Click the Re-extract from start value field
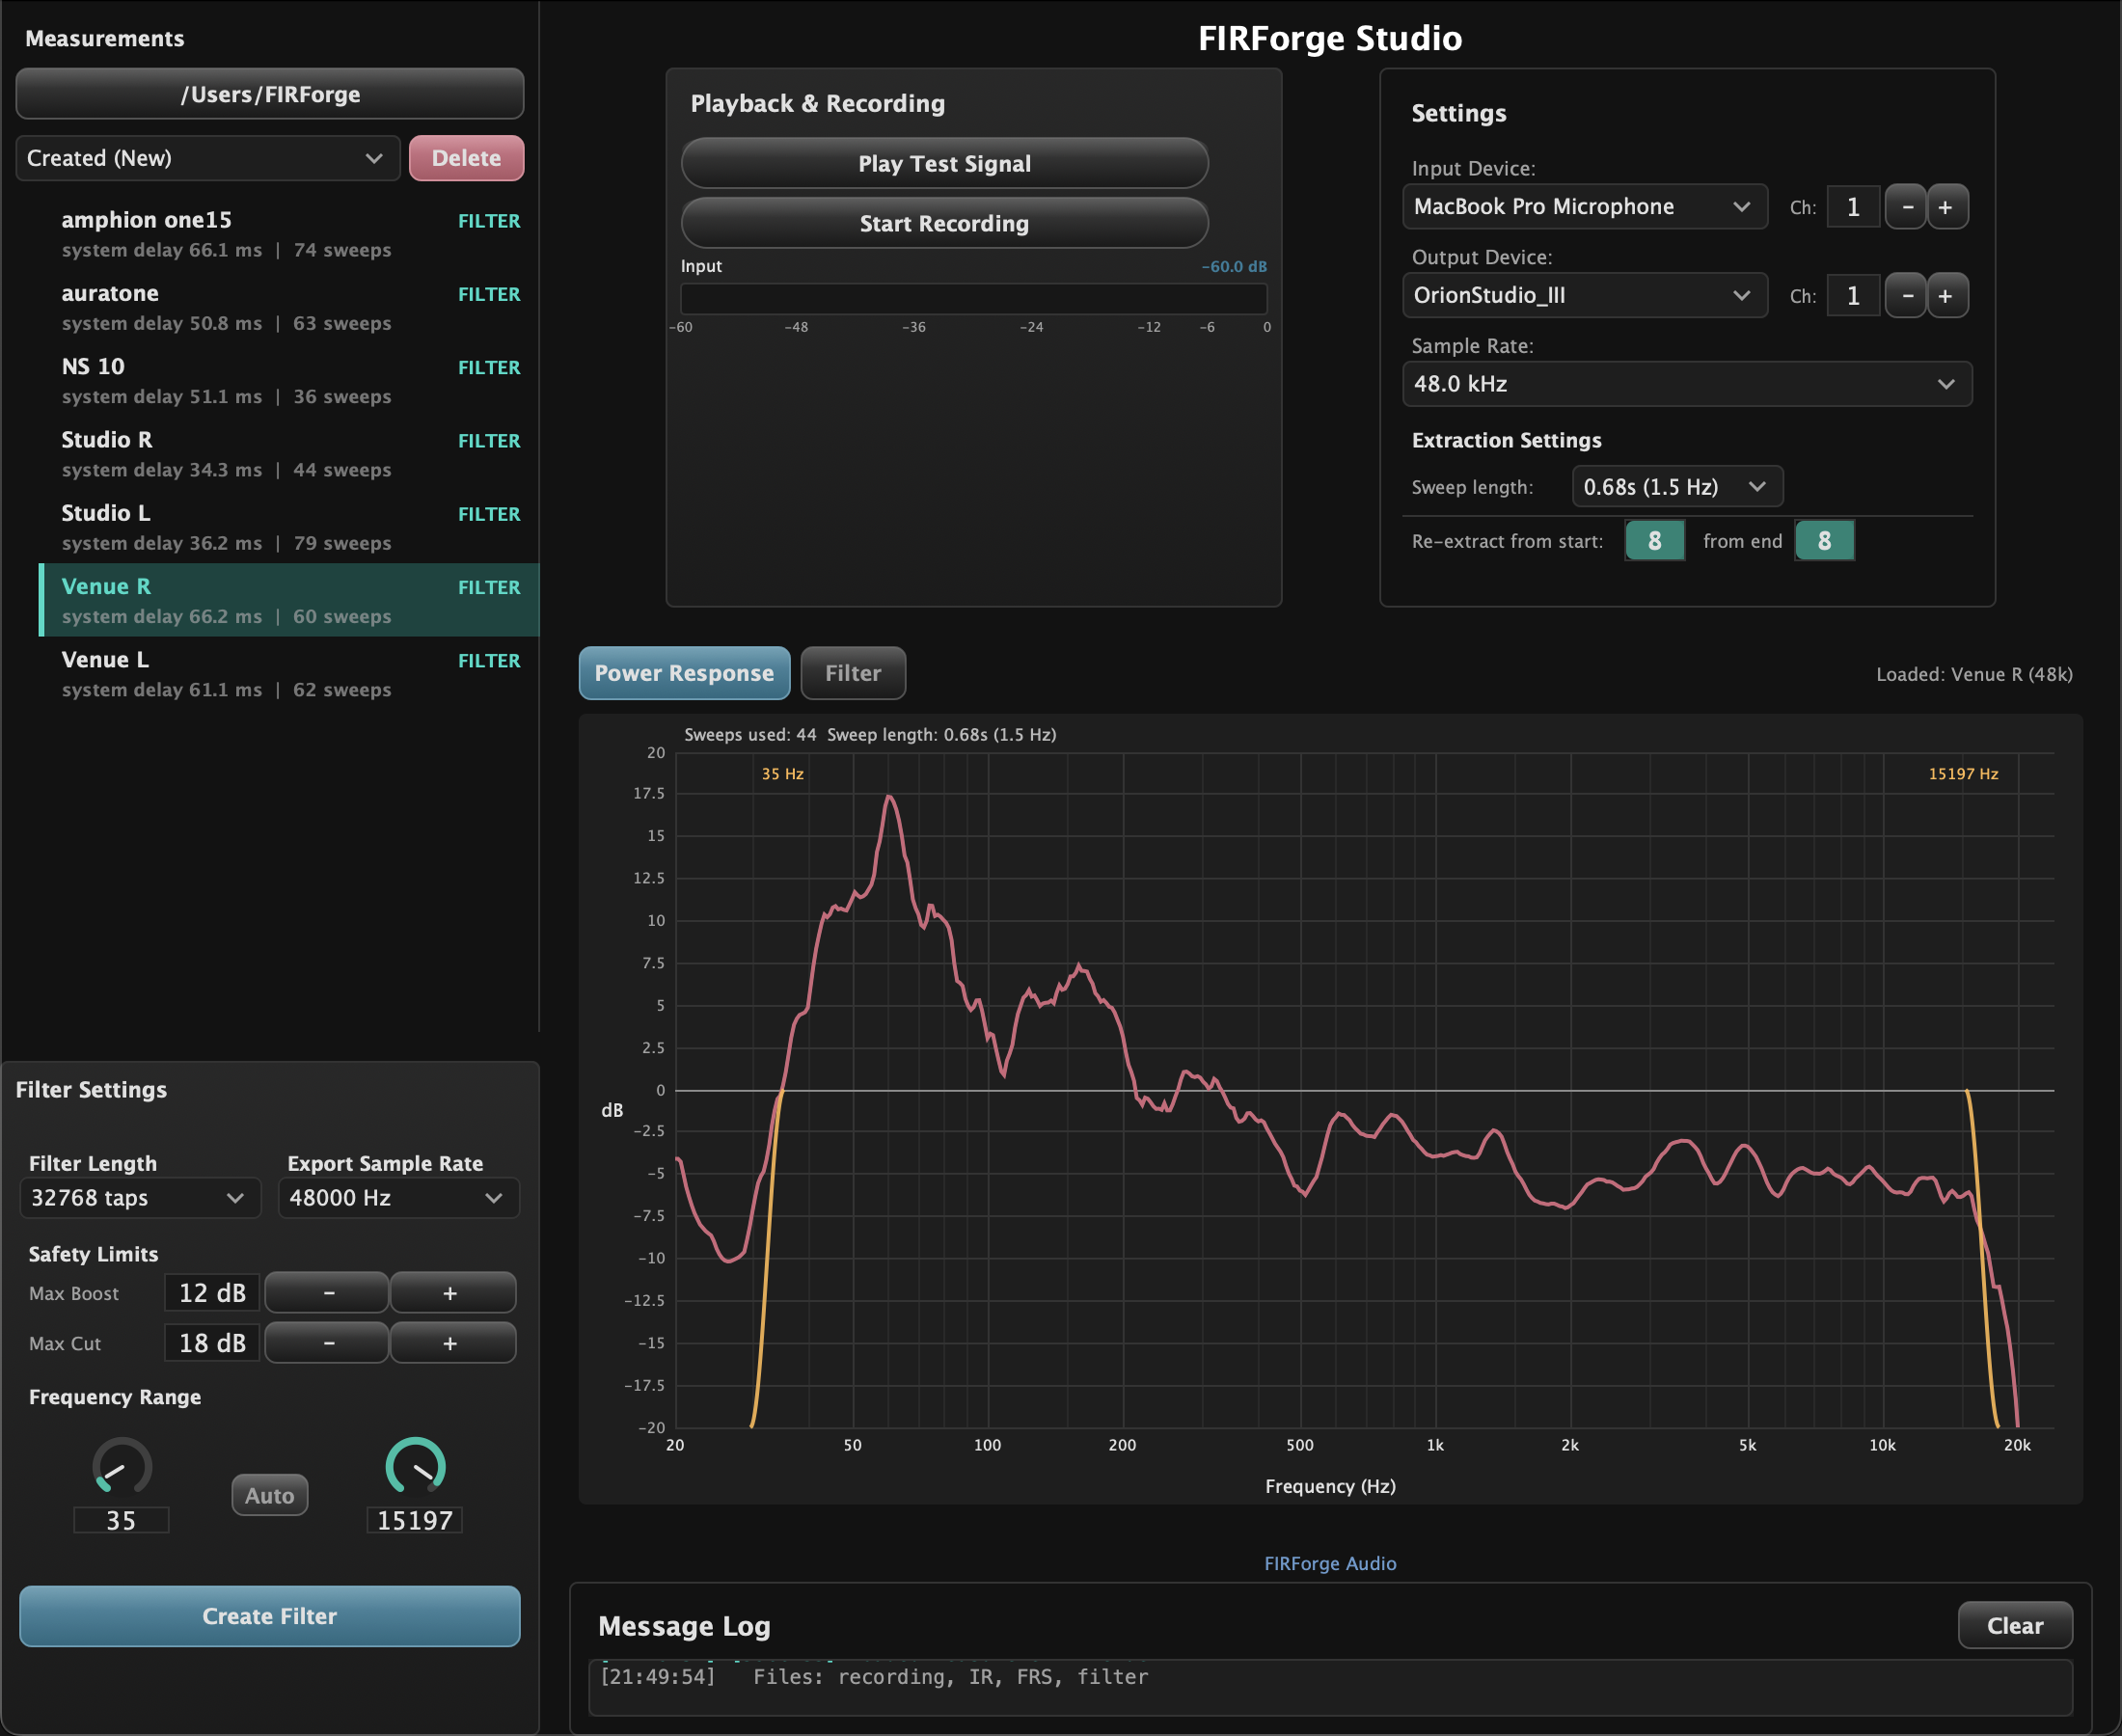Image resolution: width=2122 pixels, height=1736 pixels. pyautogui.click(x=1653, y=541)
